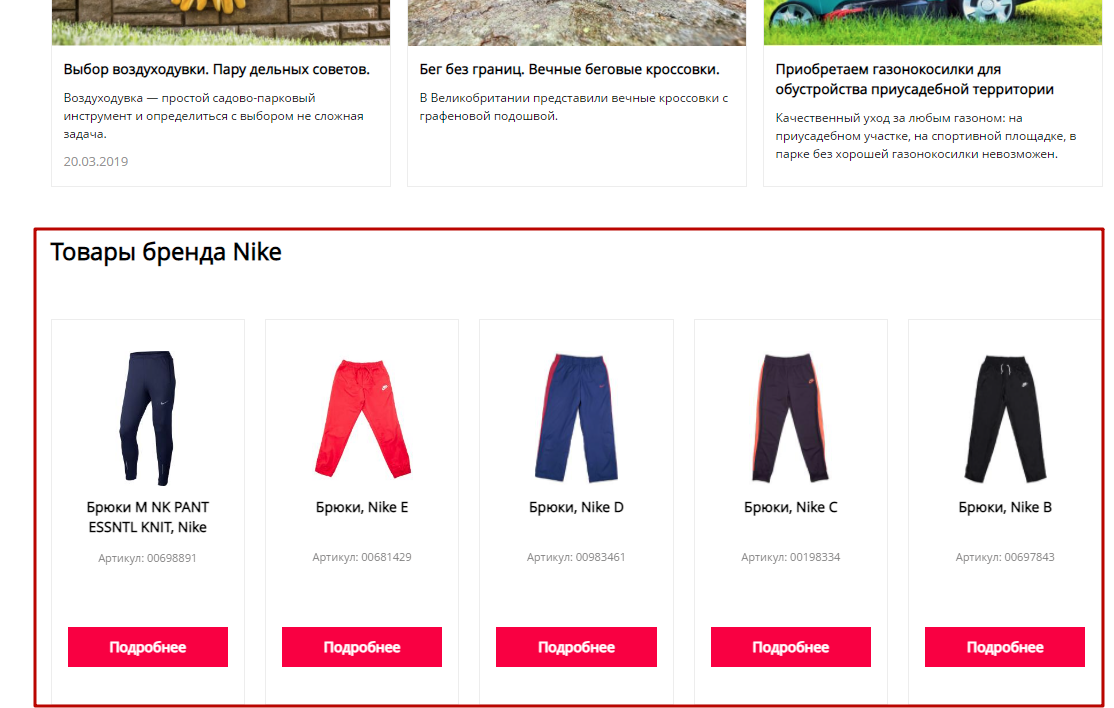Open the running shoes article image
This screenshot has width=1114, height=708.
[576, 22]
